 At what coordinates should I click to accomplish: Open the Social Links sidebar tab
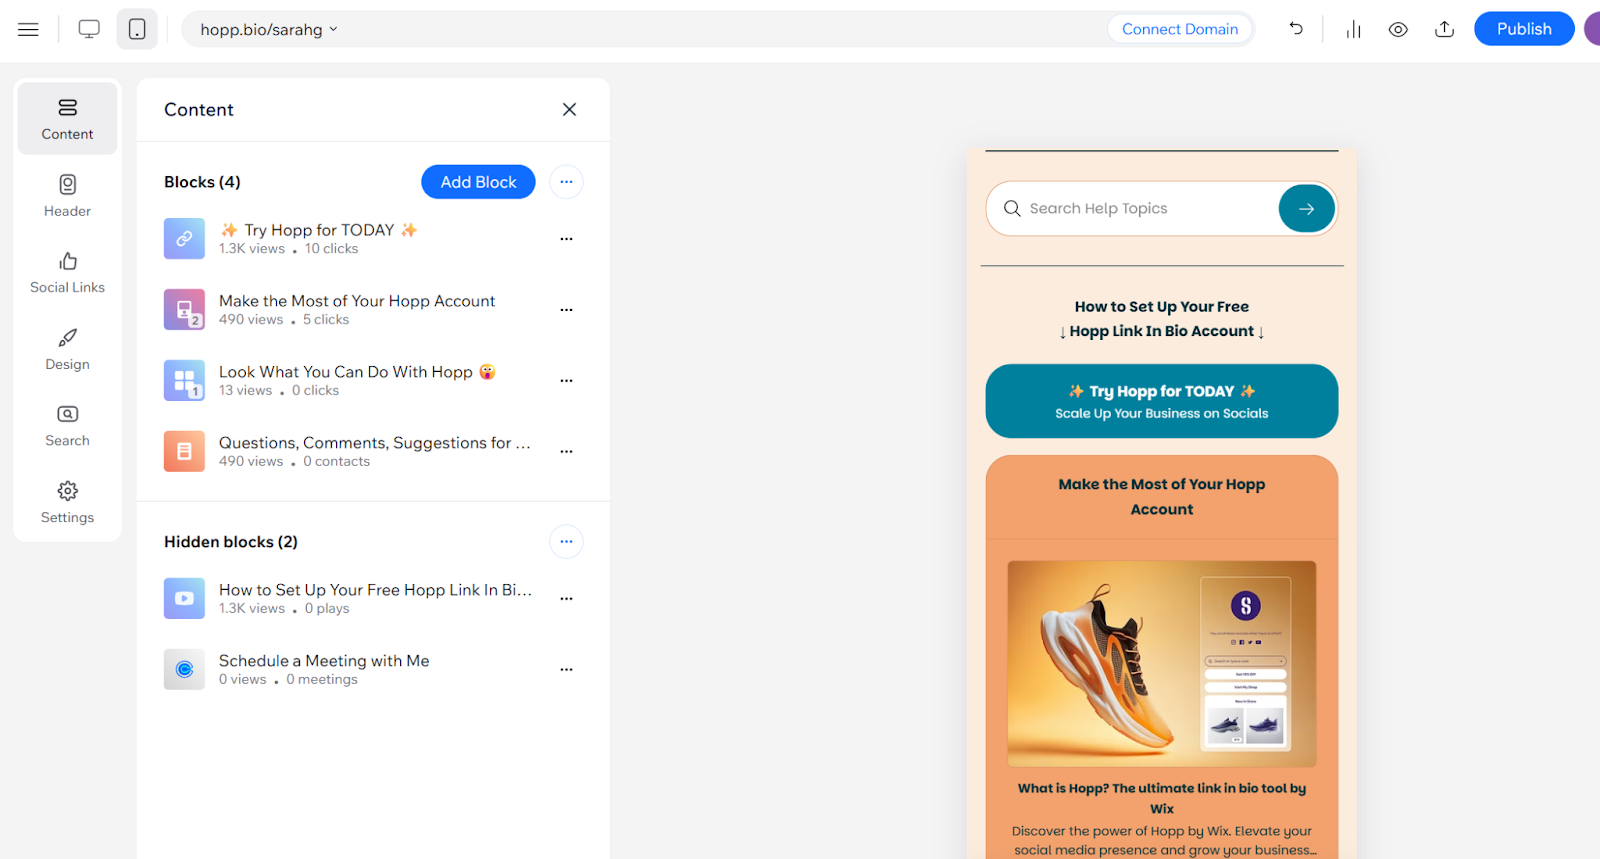tap(67, 273)
